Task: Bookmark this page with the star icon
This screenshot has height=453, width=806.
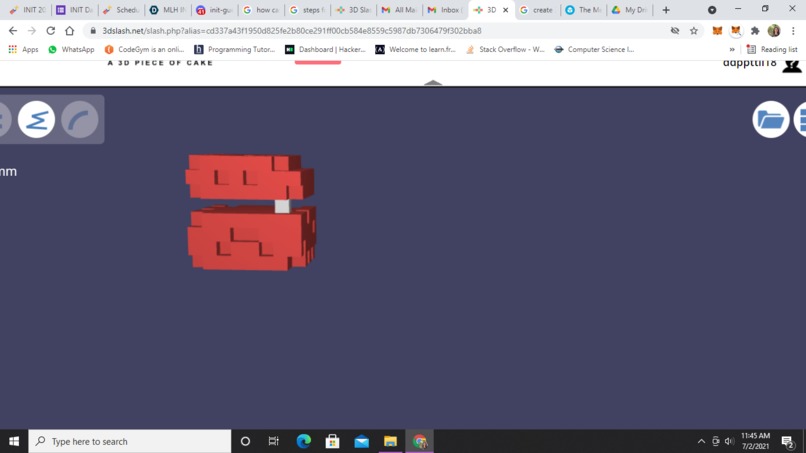Action: tap(693, 31)
